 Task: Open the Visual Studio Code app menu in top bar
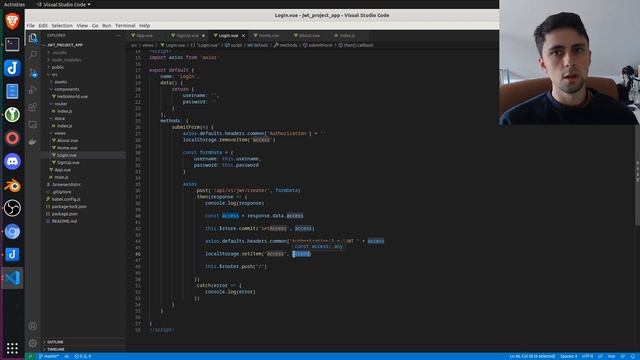63,4
